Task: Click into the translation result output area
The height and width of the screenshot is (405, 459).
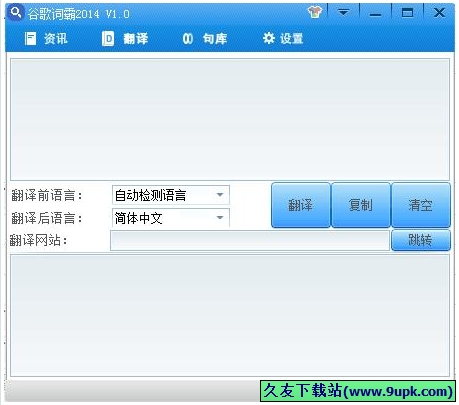Action: click(230, 316)
